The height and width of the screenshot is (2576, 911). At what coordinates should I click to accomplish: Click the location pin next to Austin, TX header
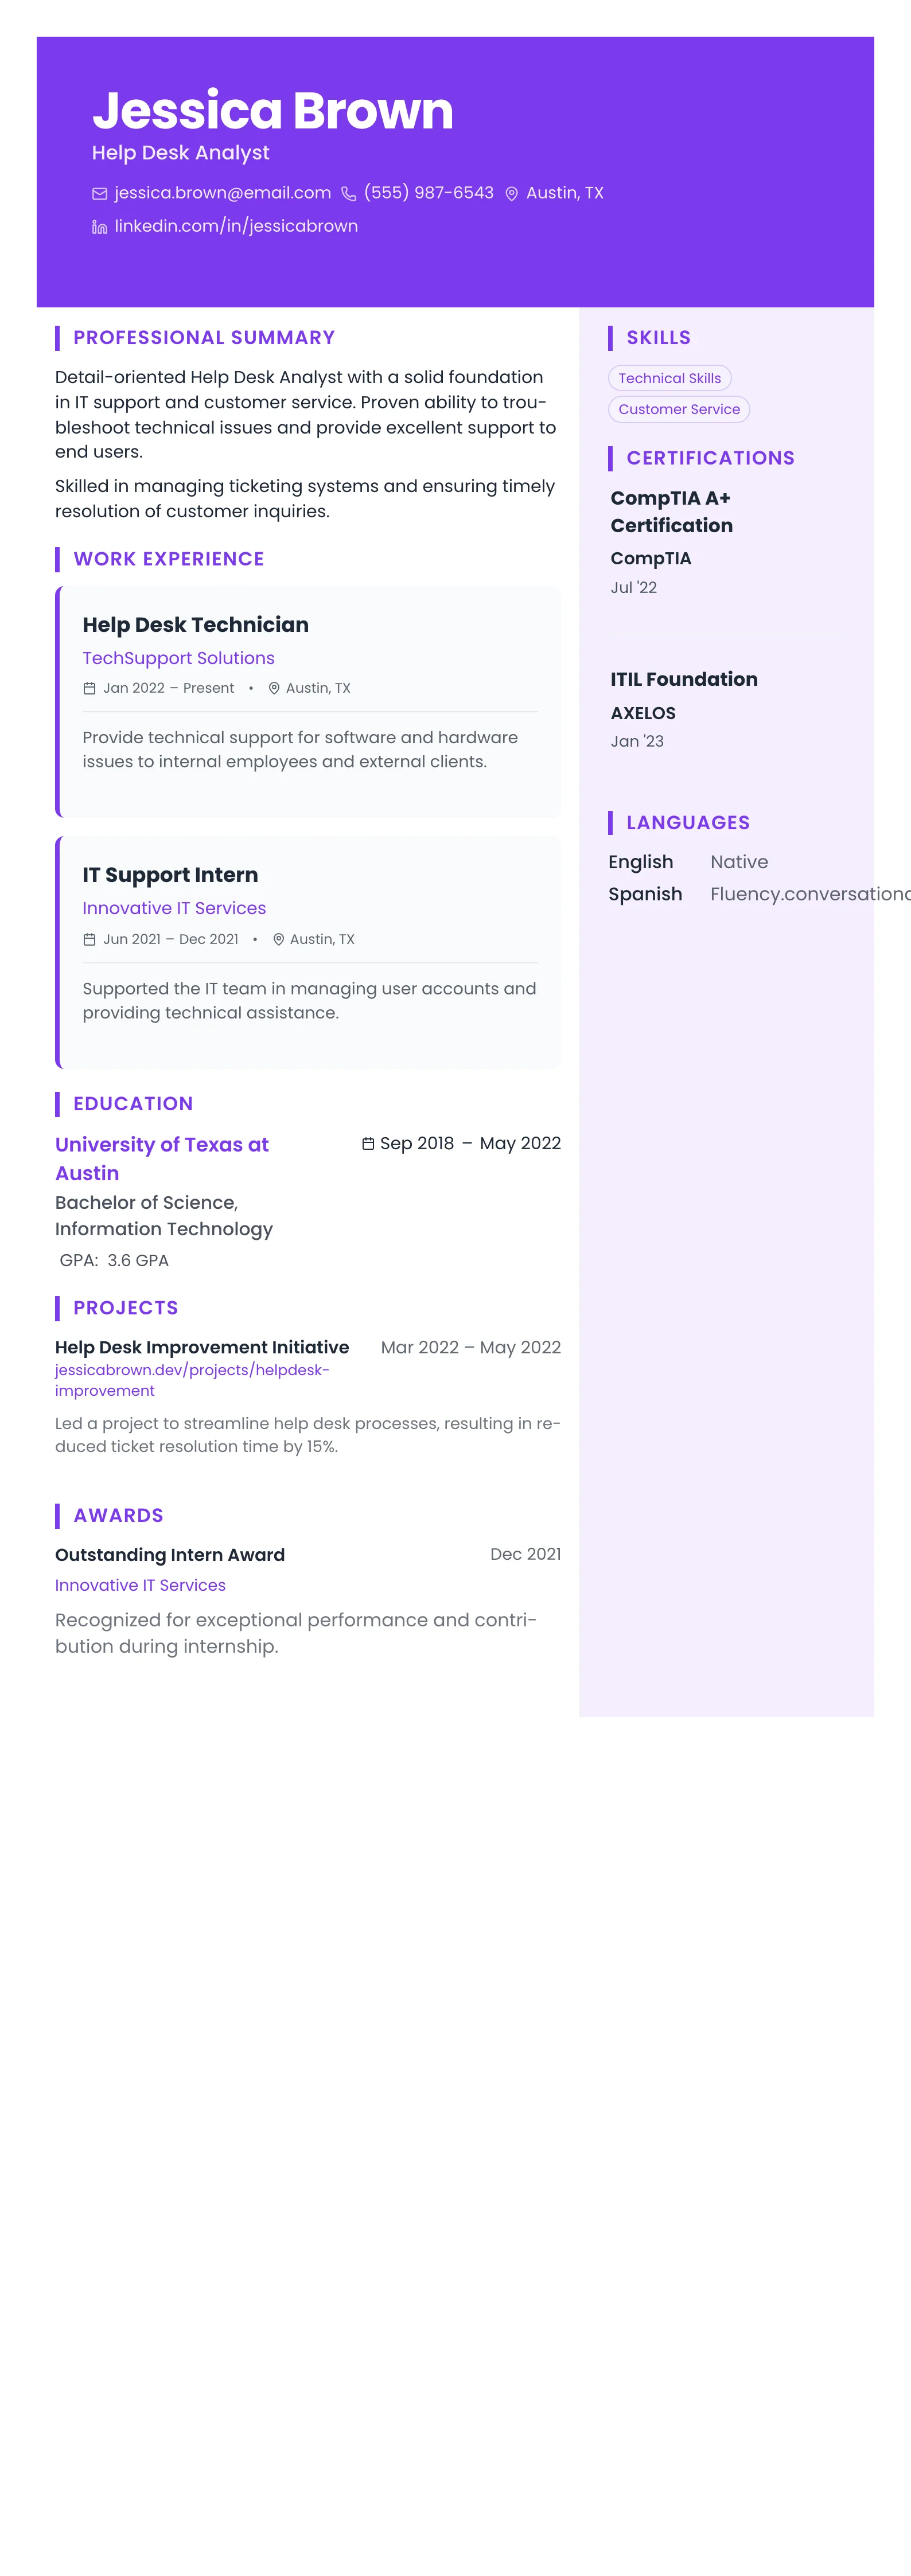pos(511,194)
